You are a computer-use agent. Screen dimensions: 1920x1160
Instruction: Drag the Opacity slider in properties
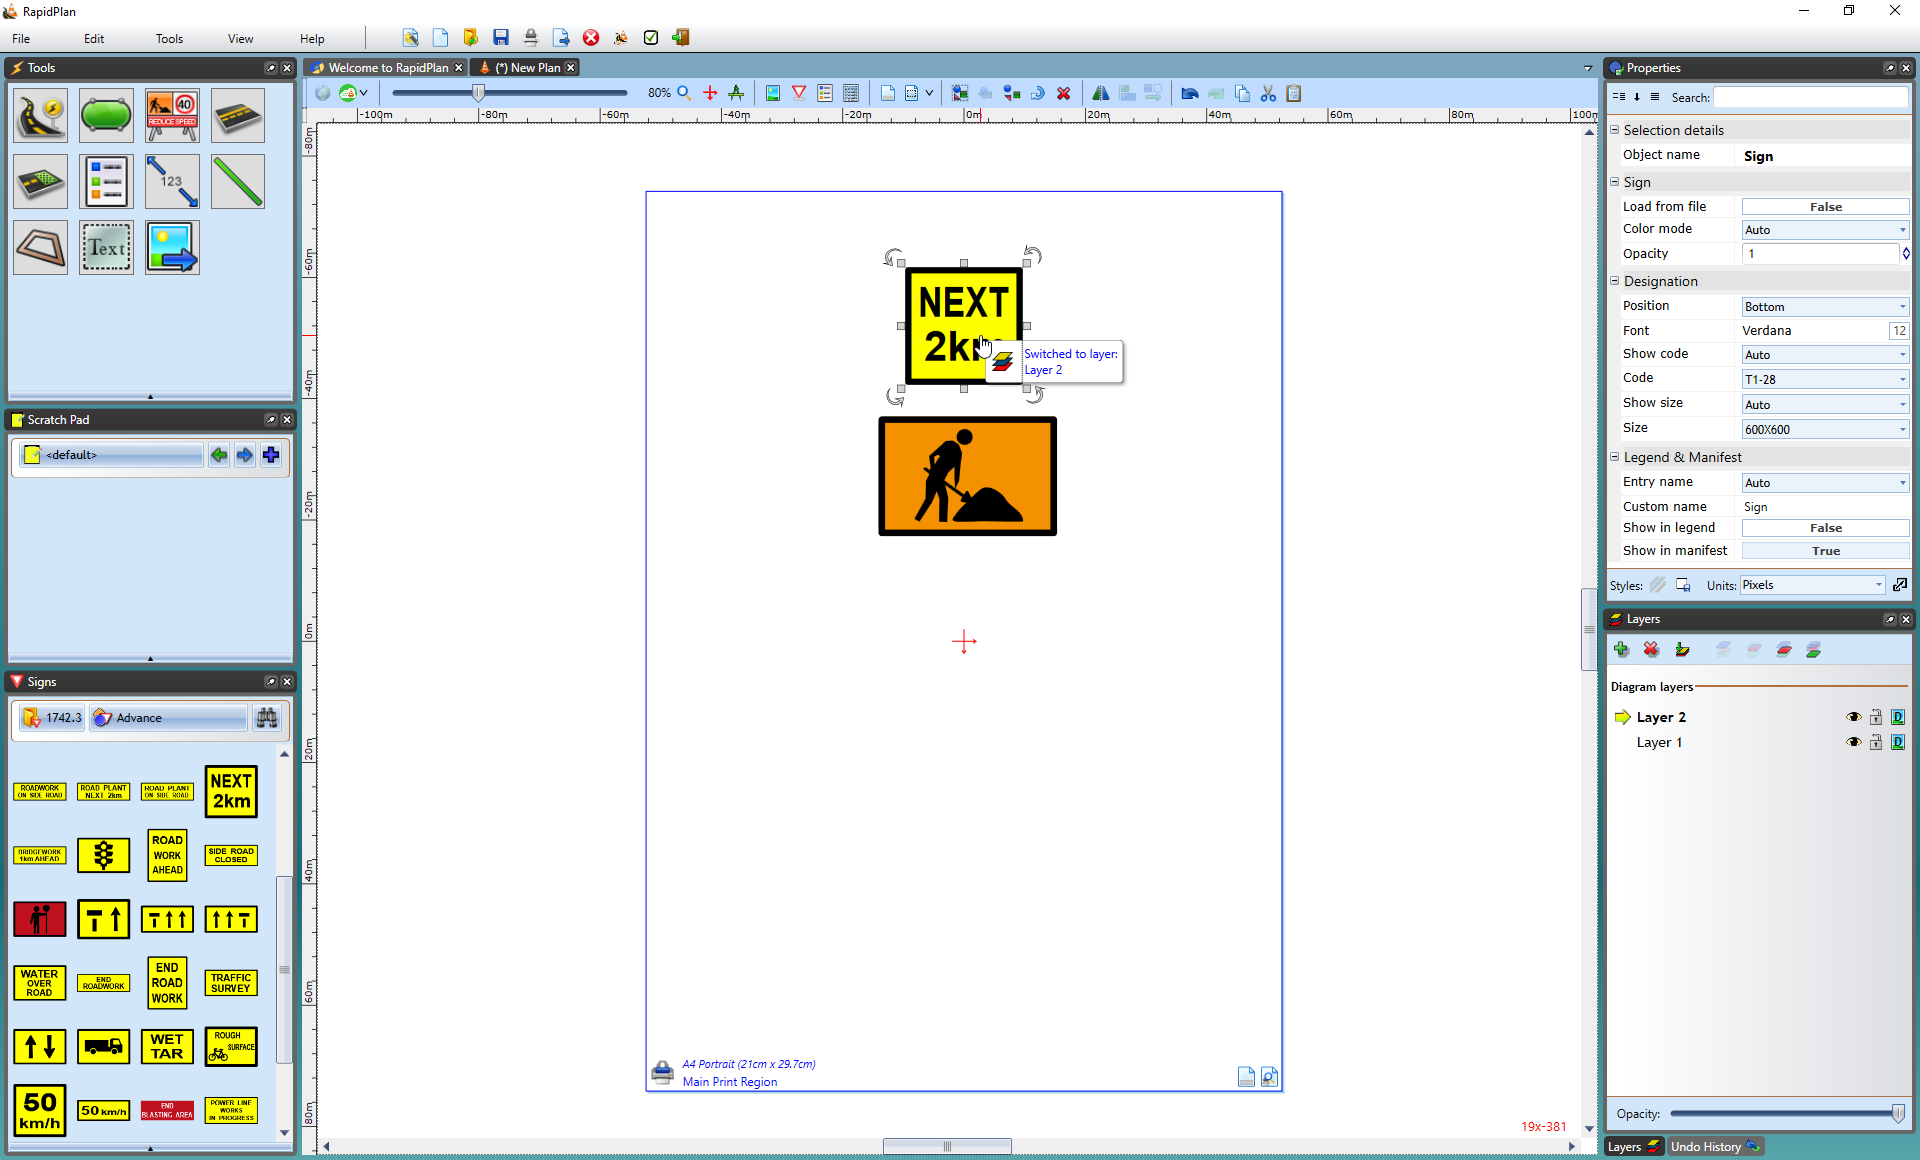click(x=1901, y=1113)
